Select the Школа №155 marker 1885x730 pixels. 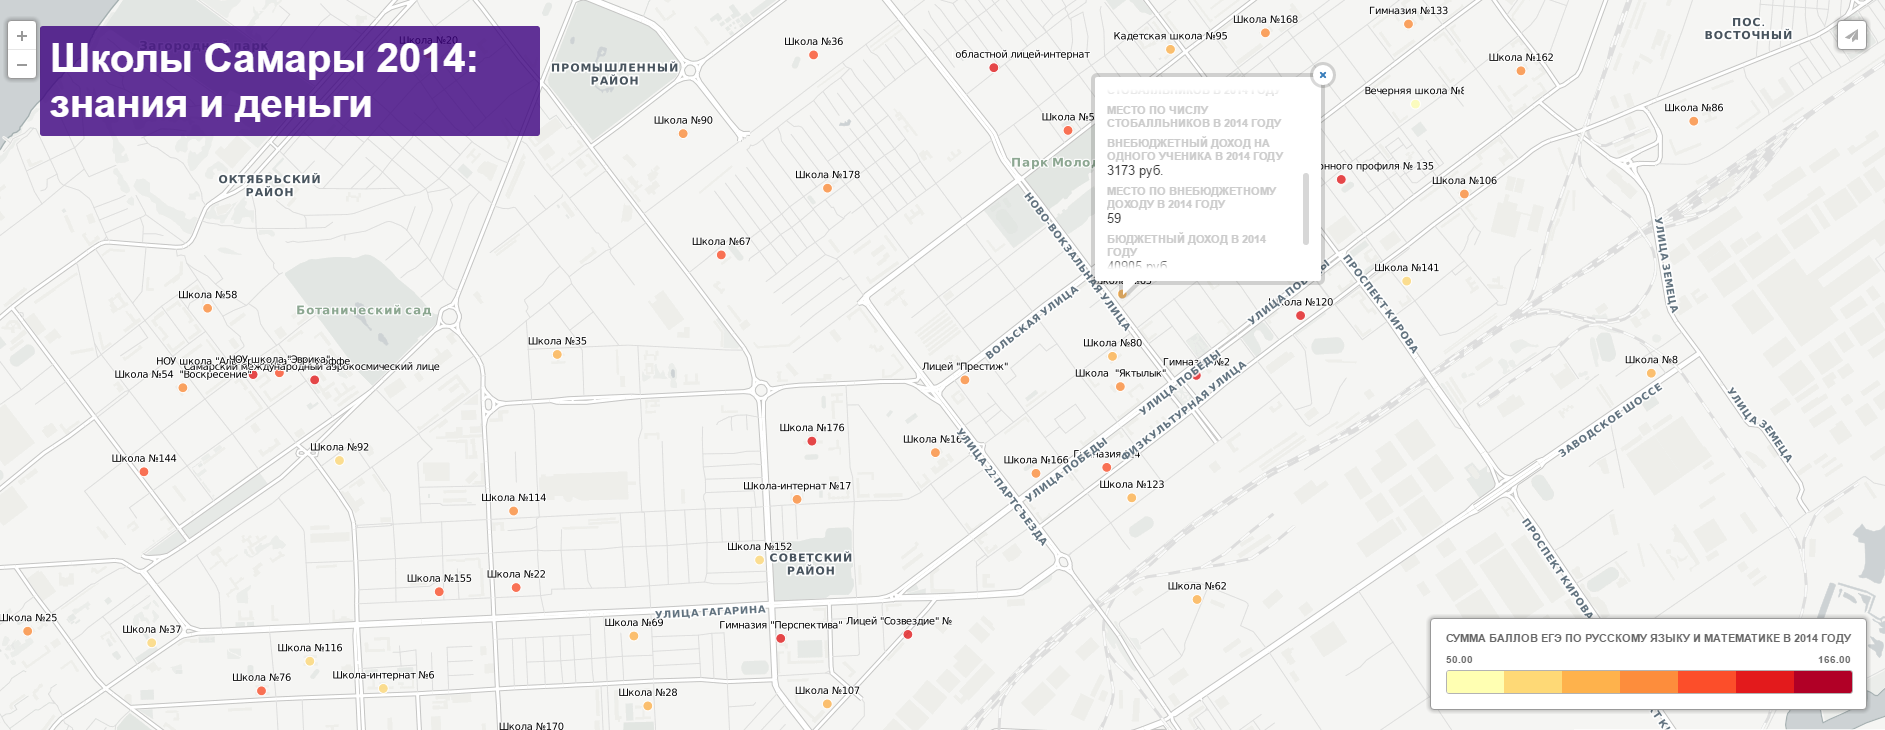pyautogui.click(x=439, y=592)
